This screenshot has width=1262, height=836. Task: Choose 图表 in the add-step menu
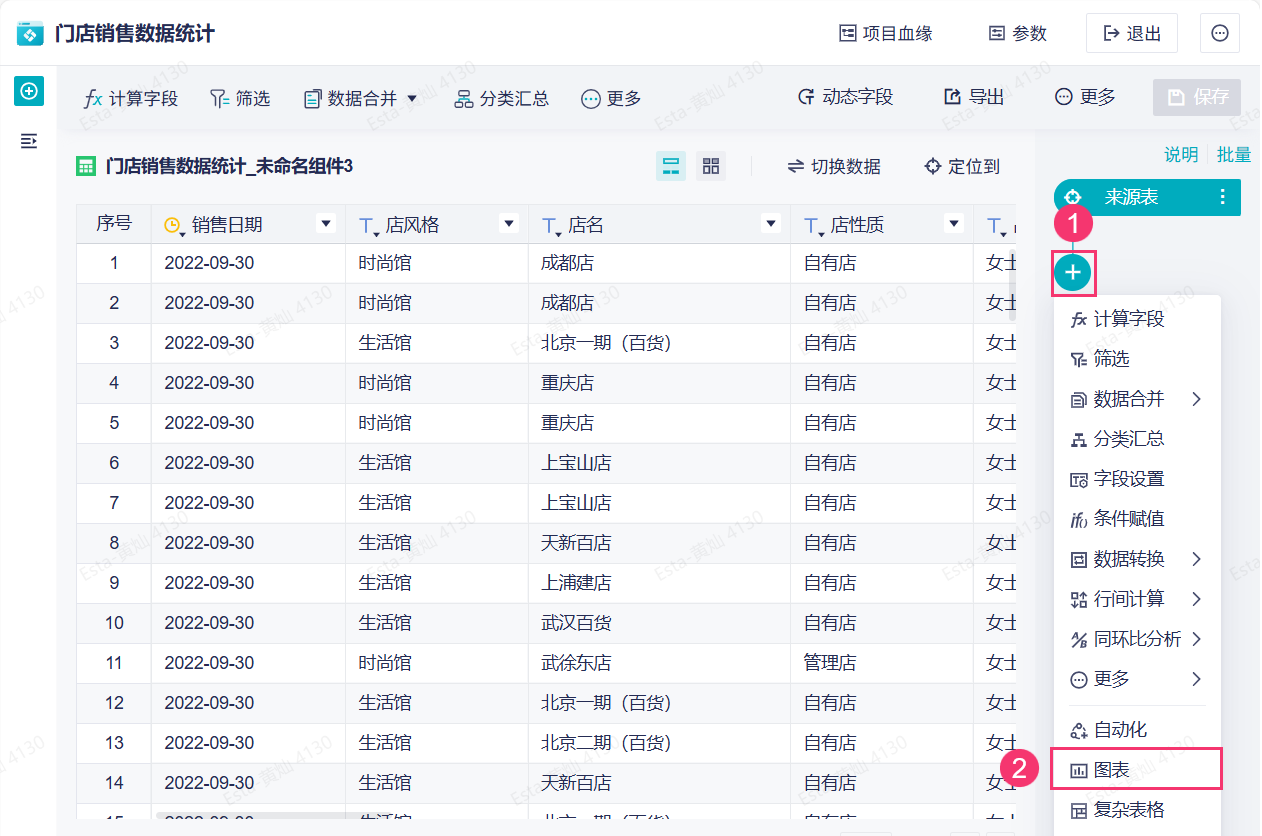(x=1136, y=770)
